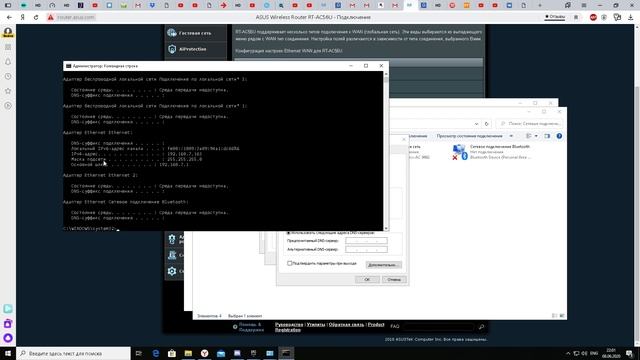Click the Yandex home 'Я' button
640x360 pixels.
pyautogui.click(x=22, y=18)
